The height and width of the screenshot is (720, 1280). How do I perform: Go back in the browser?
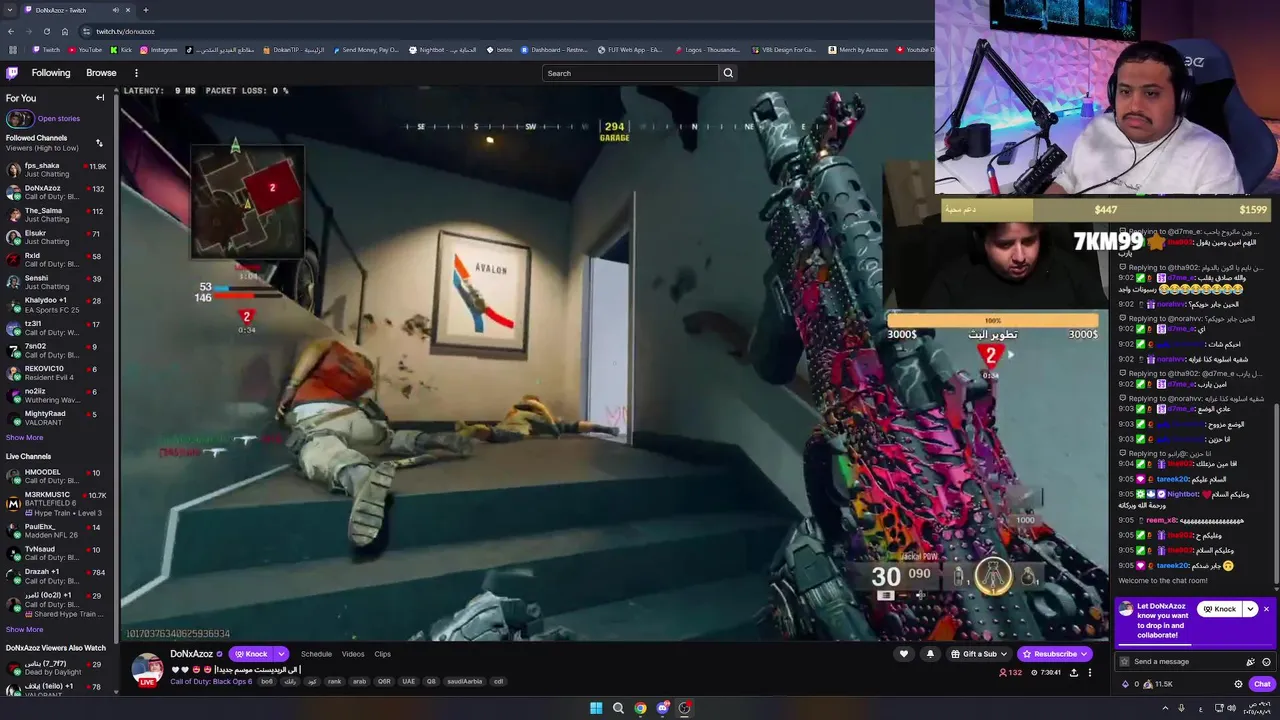click(12, 31)
